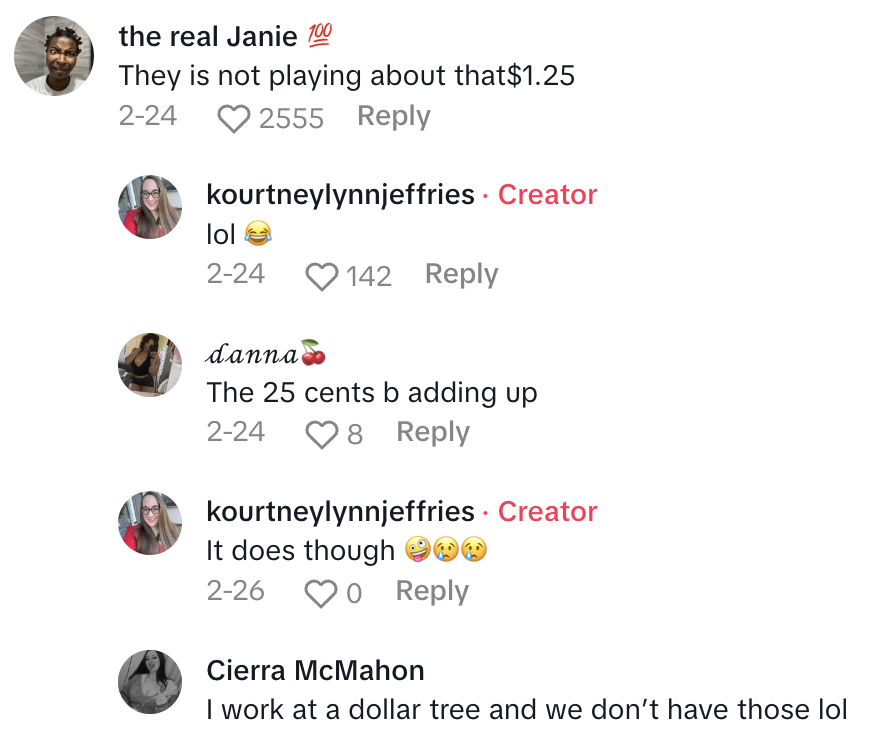Open kourtneylynnjeffries username on "lol" reply
This screenshot has width=892, height=734.
tap(340, 194)
